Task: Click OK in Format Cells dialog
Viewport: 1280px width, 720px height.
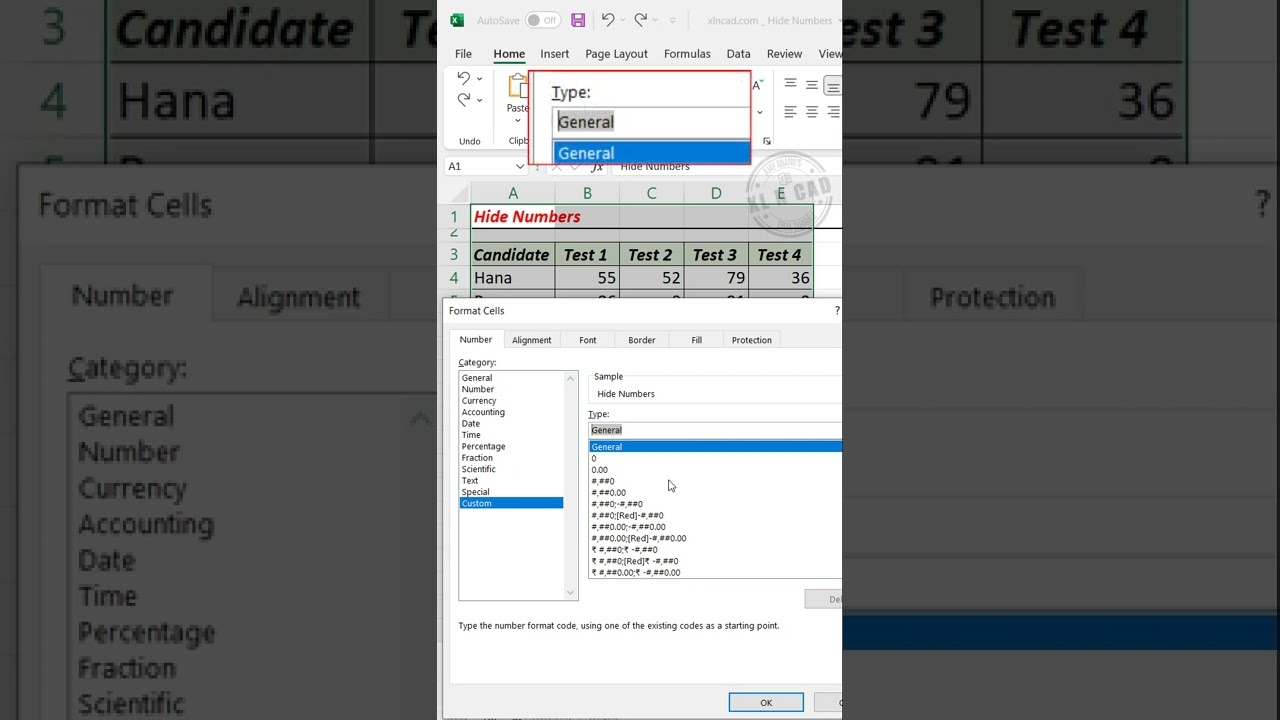Action: tap(766, 703)
